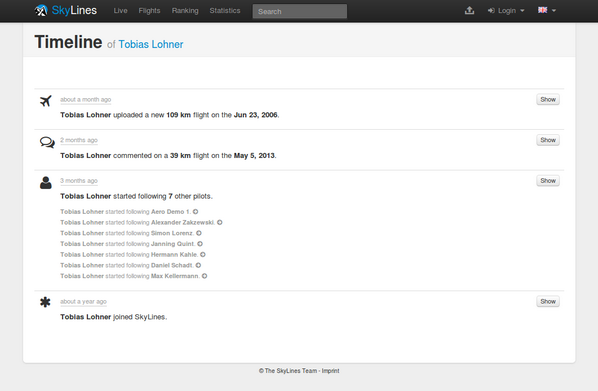Open the upload flight icon
The width and height of the screenshot is (598, 391).
[x=469, y=10]
